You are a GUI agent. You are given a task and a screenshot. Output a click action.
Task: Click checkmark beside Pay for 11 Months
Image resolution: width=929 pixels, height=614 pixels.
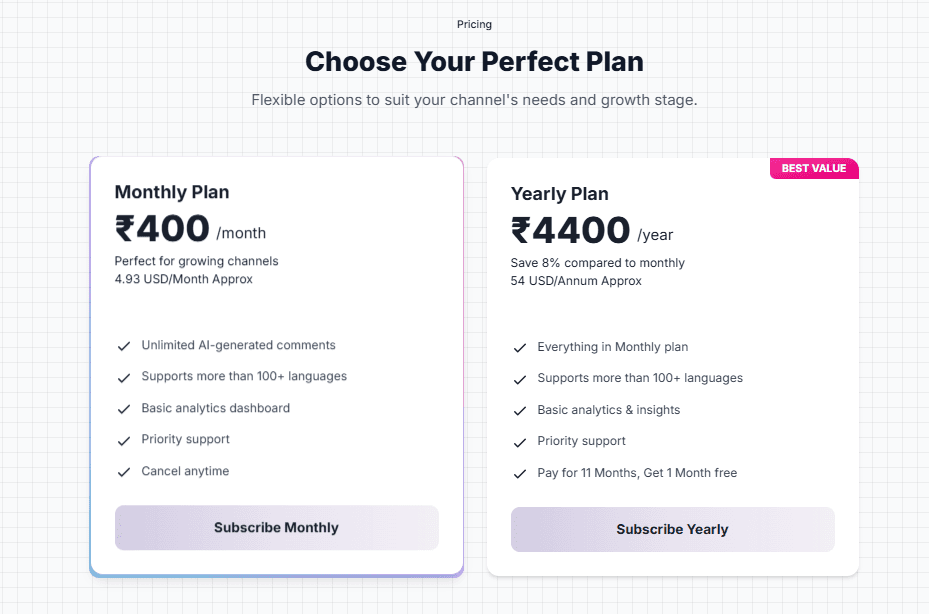coord(520,474)
